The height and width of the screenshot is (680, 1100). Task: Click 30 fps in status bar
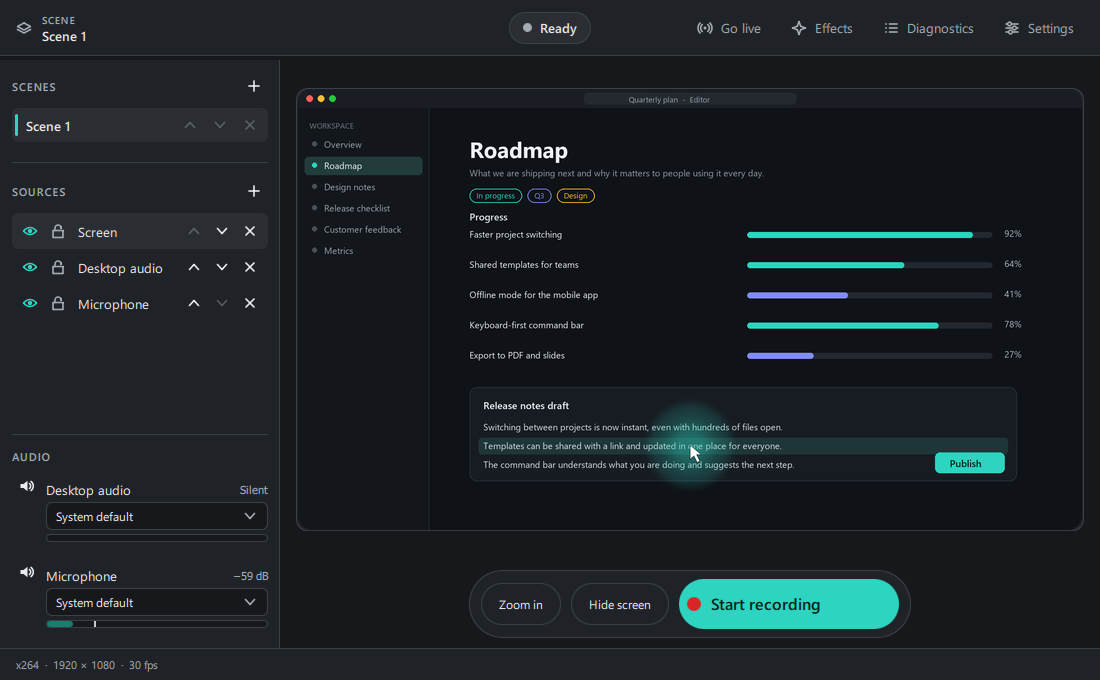coord(143,665)
